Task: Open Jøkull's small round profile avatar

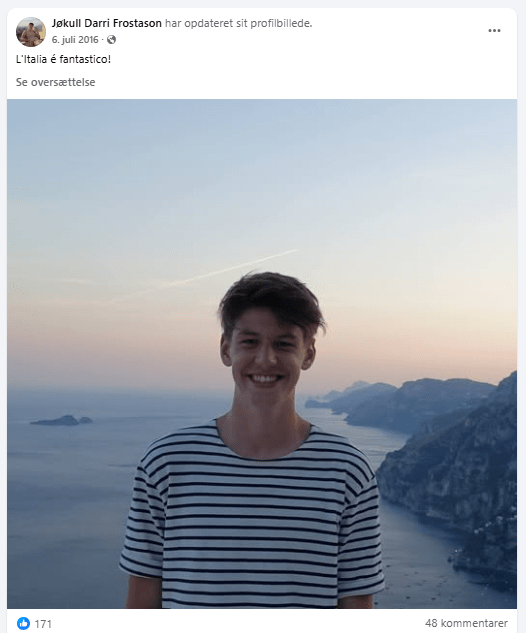Action: [31, 32]
